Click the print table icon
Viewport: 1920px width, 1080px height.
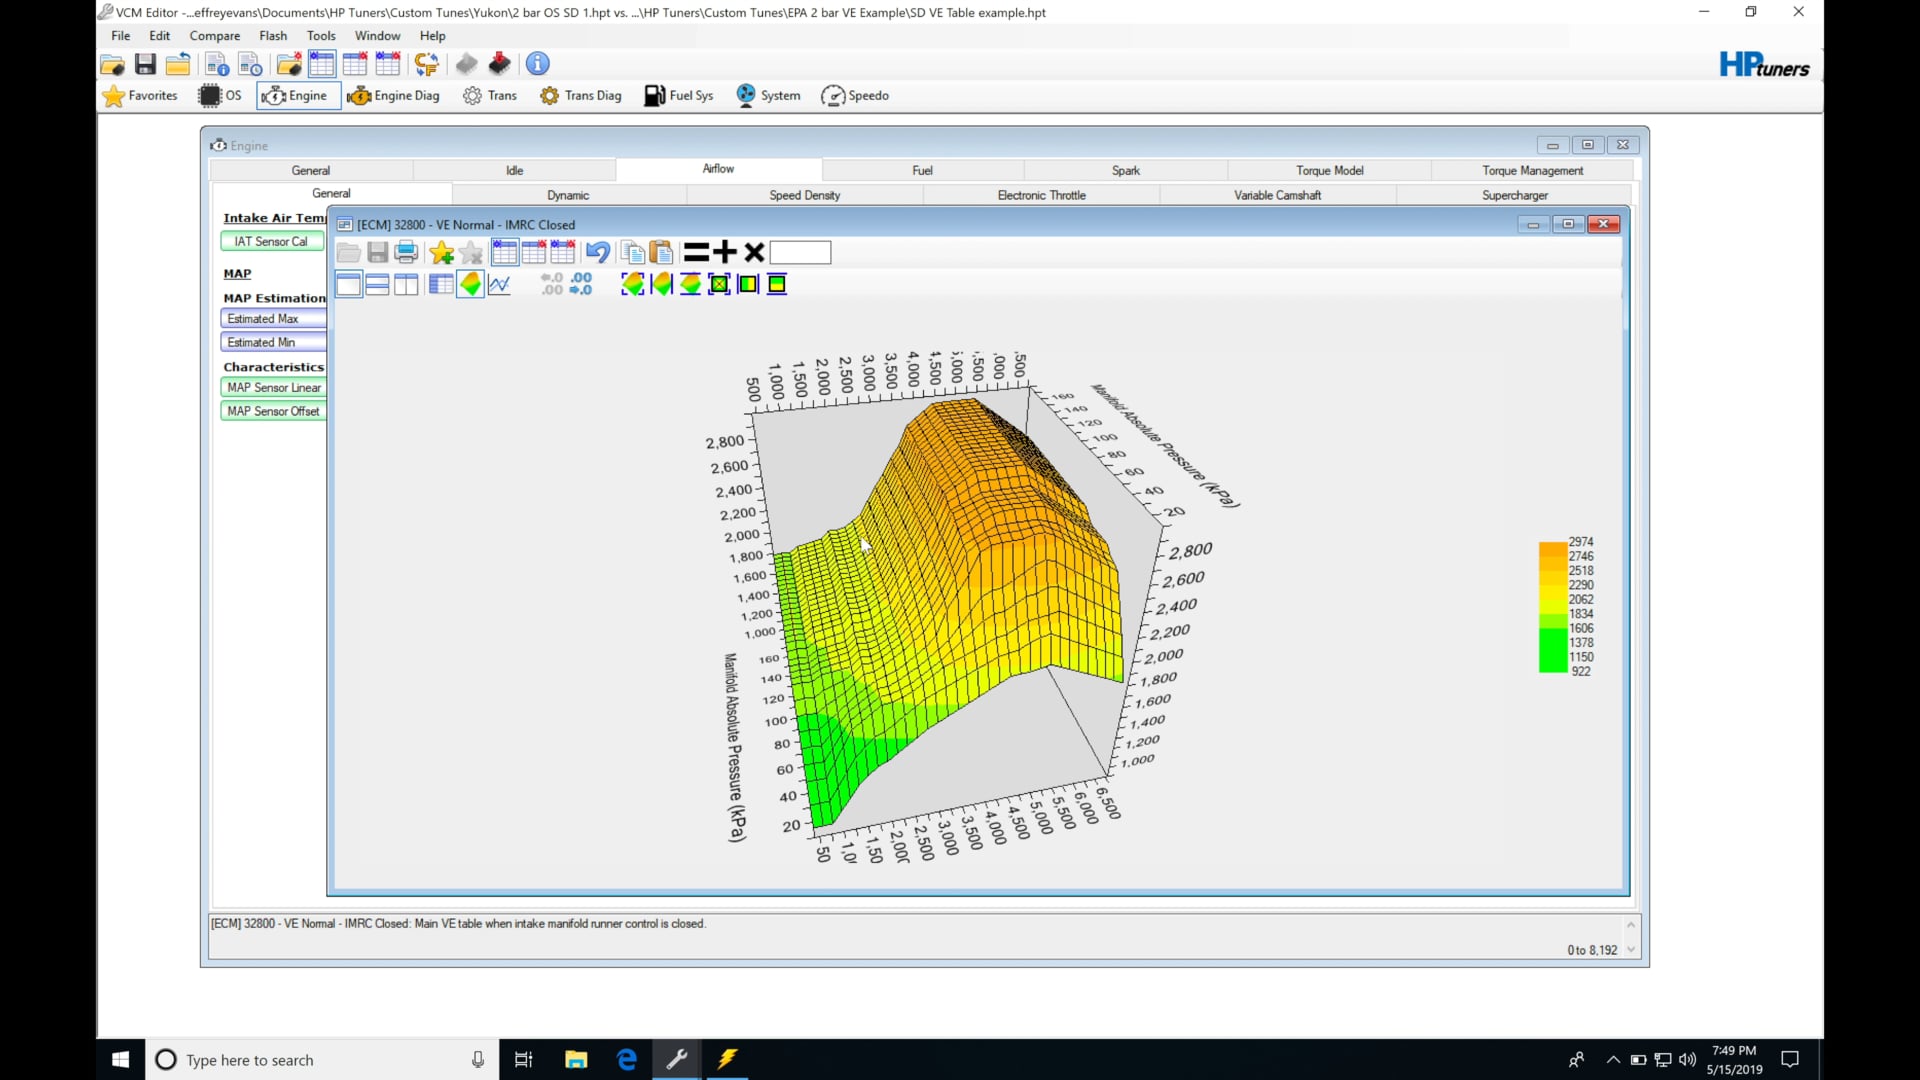406,253
